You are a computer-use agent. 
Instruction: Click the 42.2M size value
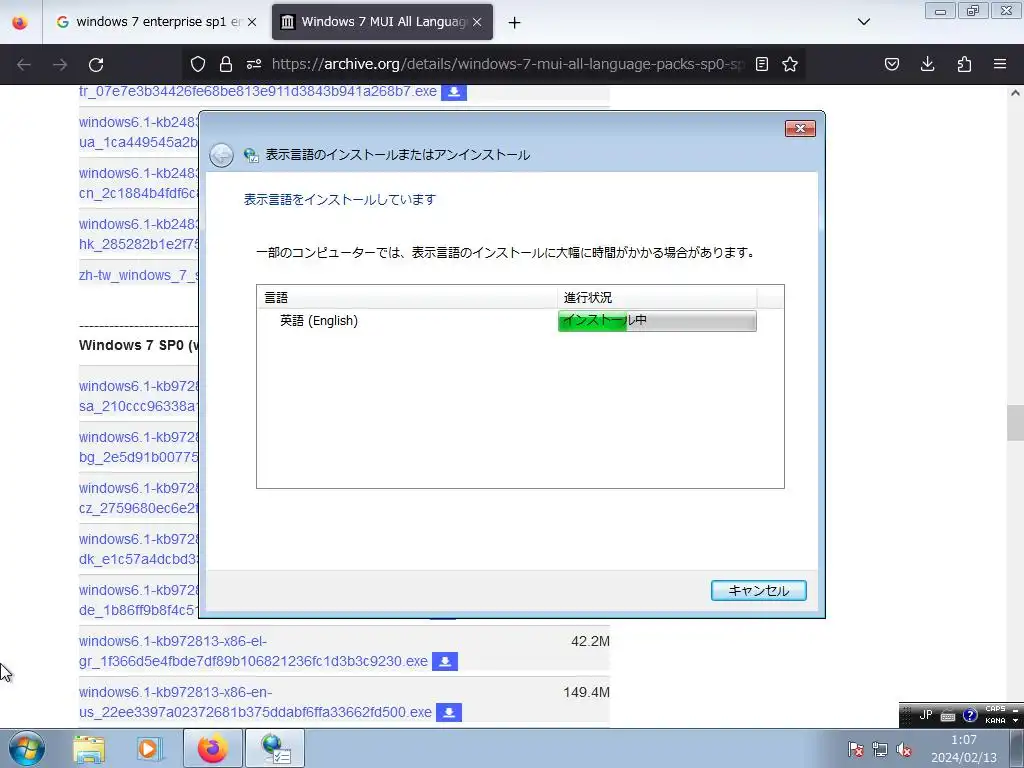[x=590, y=641]
